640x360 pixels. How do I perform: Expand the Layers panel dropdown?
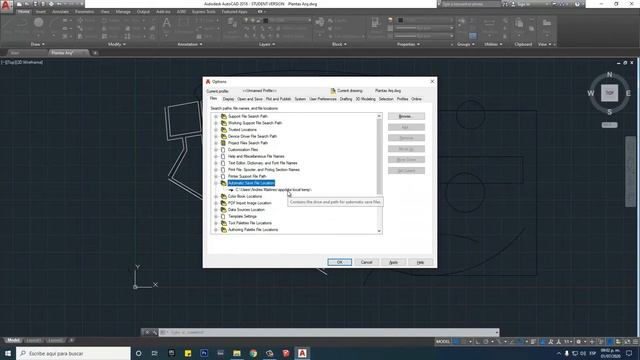[x=267, y=44]
